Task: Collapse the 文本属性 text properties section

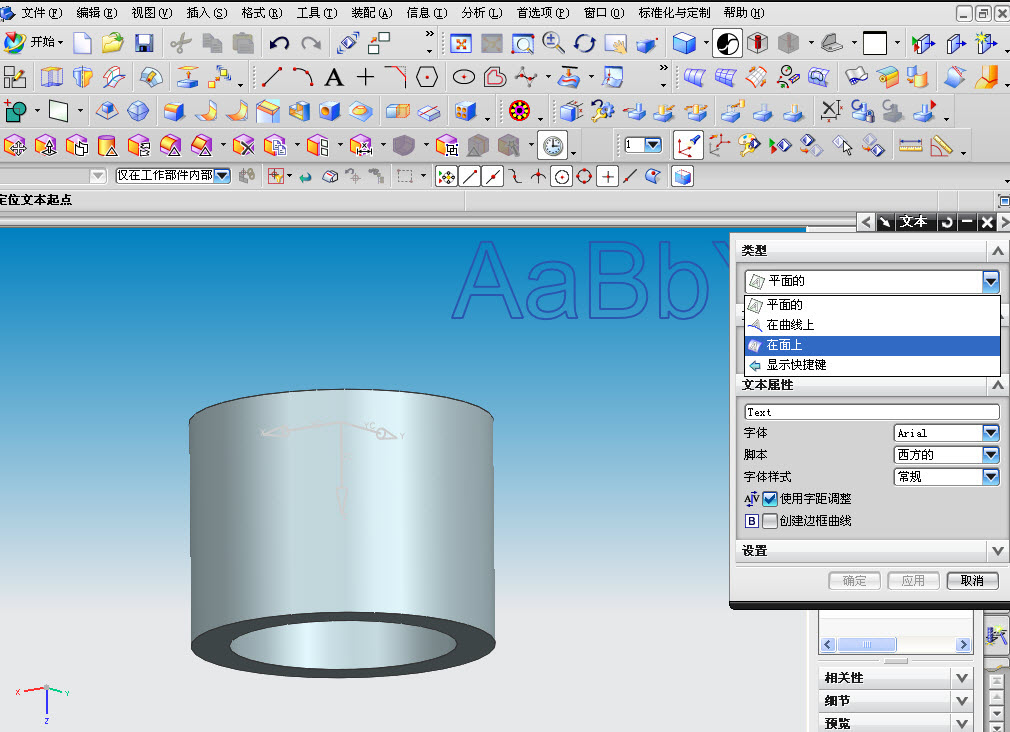Action: point(997,385)
